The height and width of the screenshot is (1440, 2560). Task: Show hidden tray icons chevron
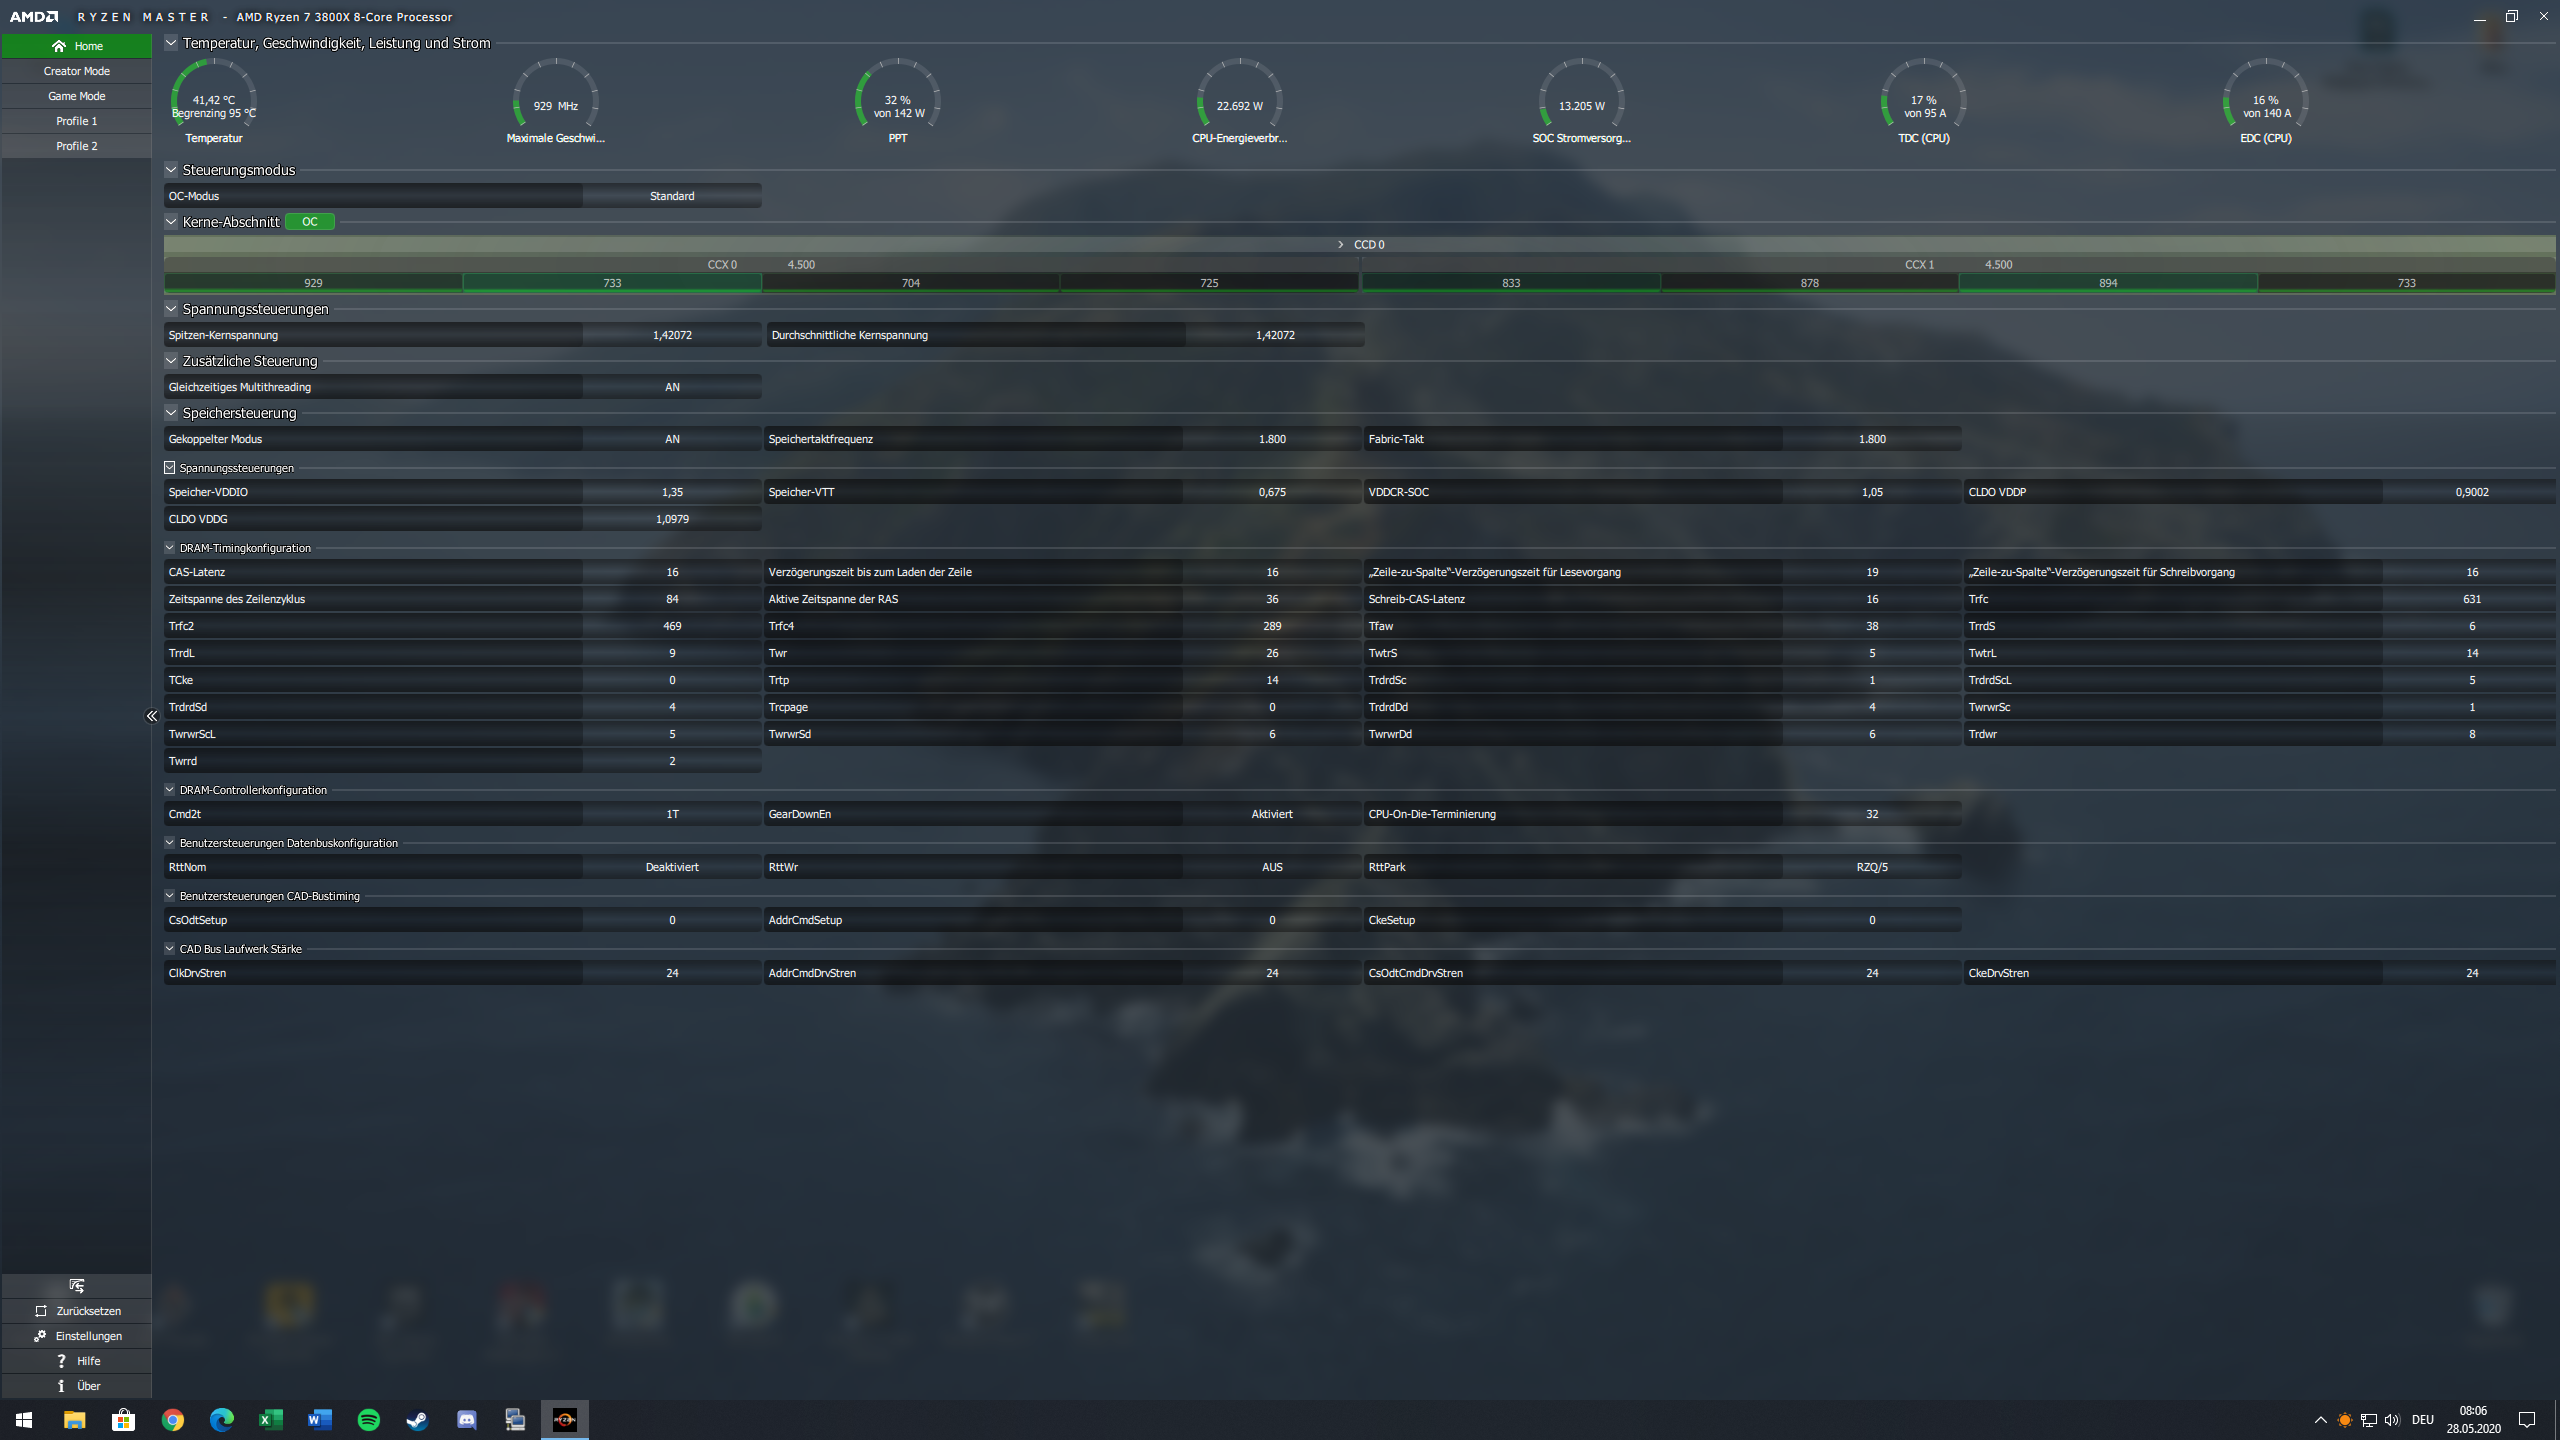[2321, 1420]
